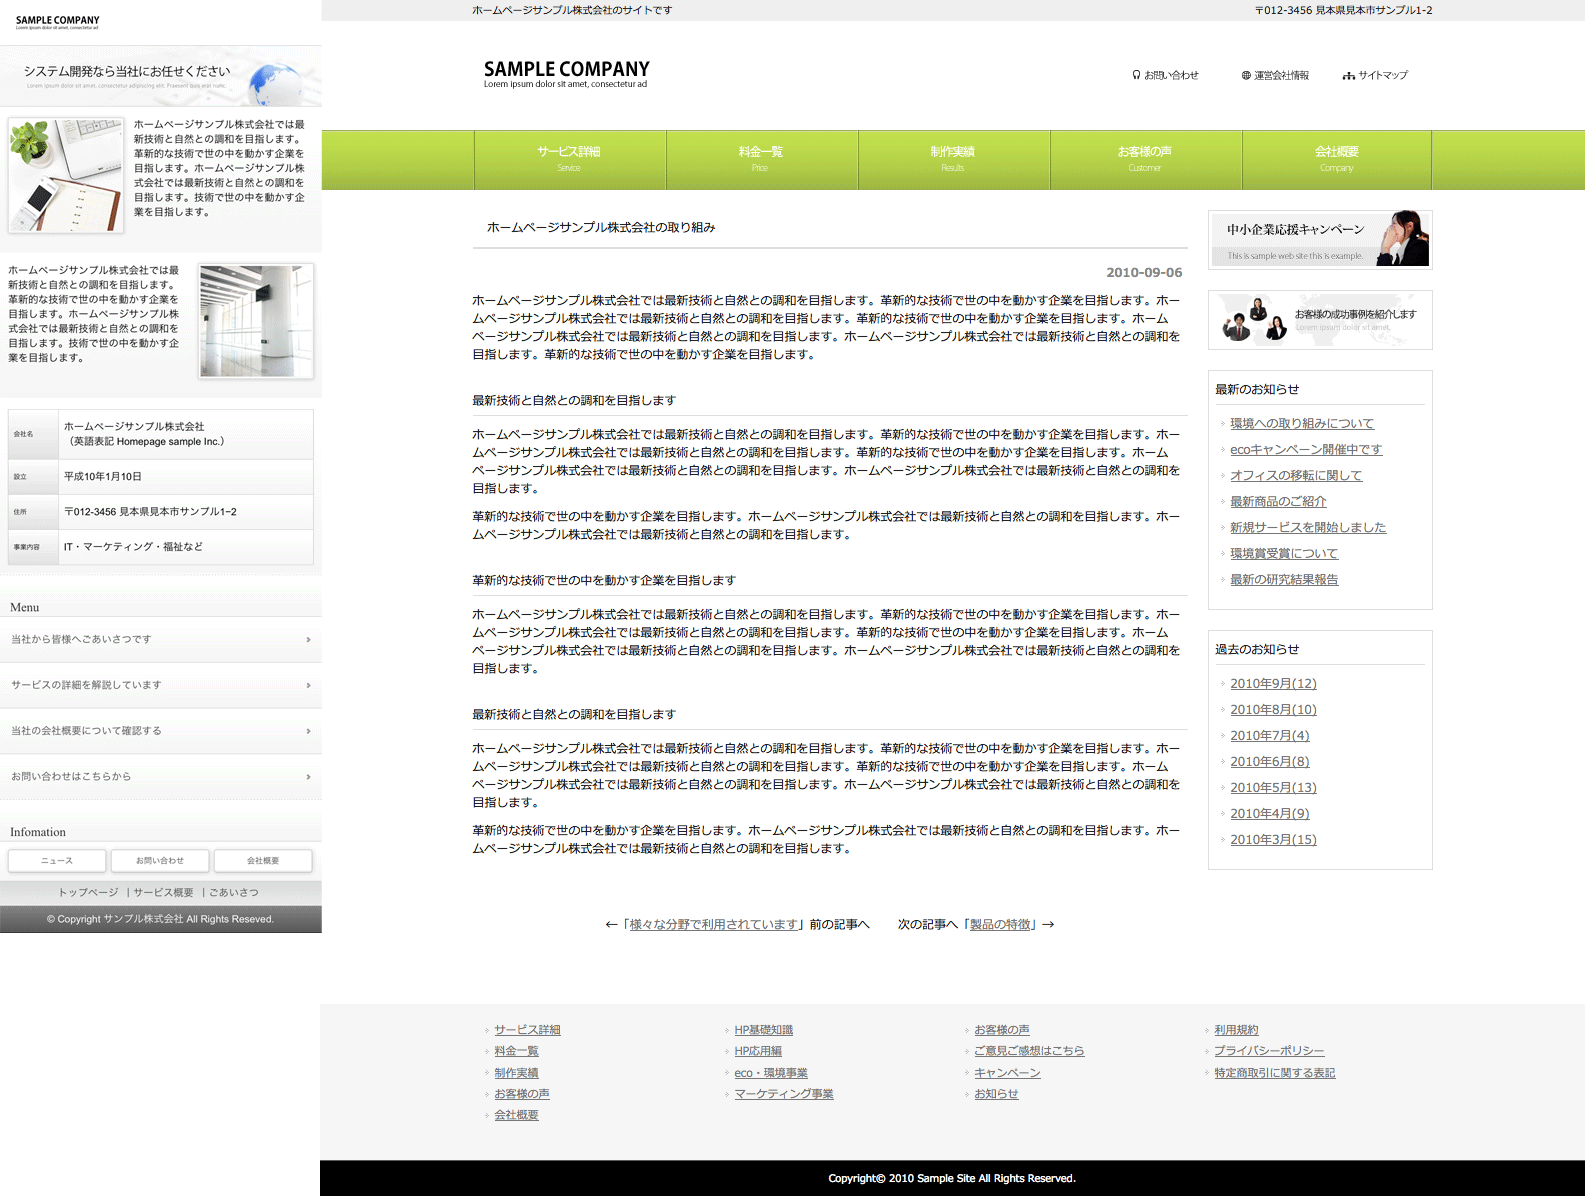This screenshot has height=1196, width=1585.
Task: Click the office interior photo in sidebar
Action: click(256, 321)
